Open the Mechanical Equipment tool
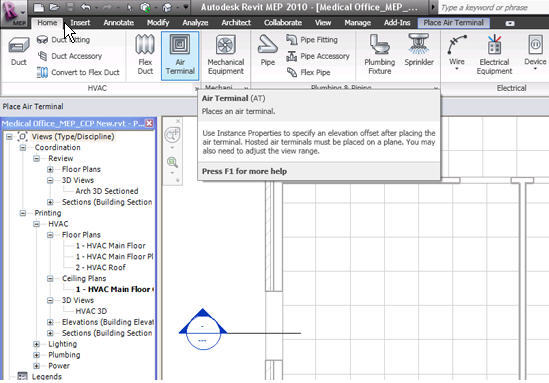The image size is (549, 383). pyautogui.click(x=226, y=55)
